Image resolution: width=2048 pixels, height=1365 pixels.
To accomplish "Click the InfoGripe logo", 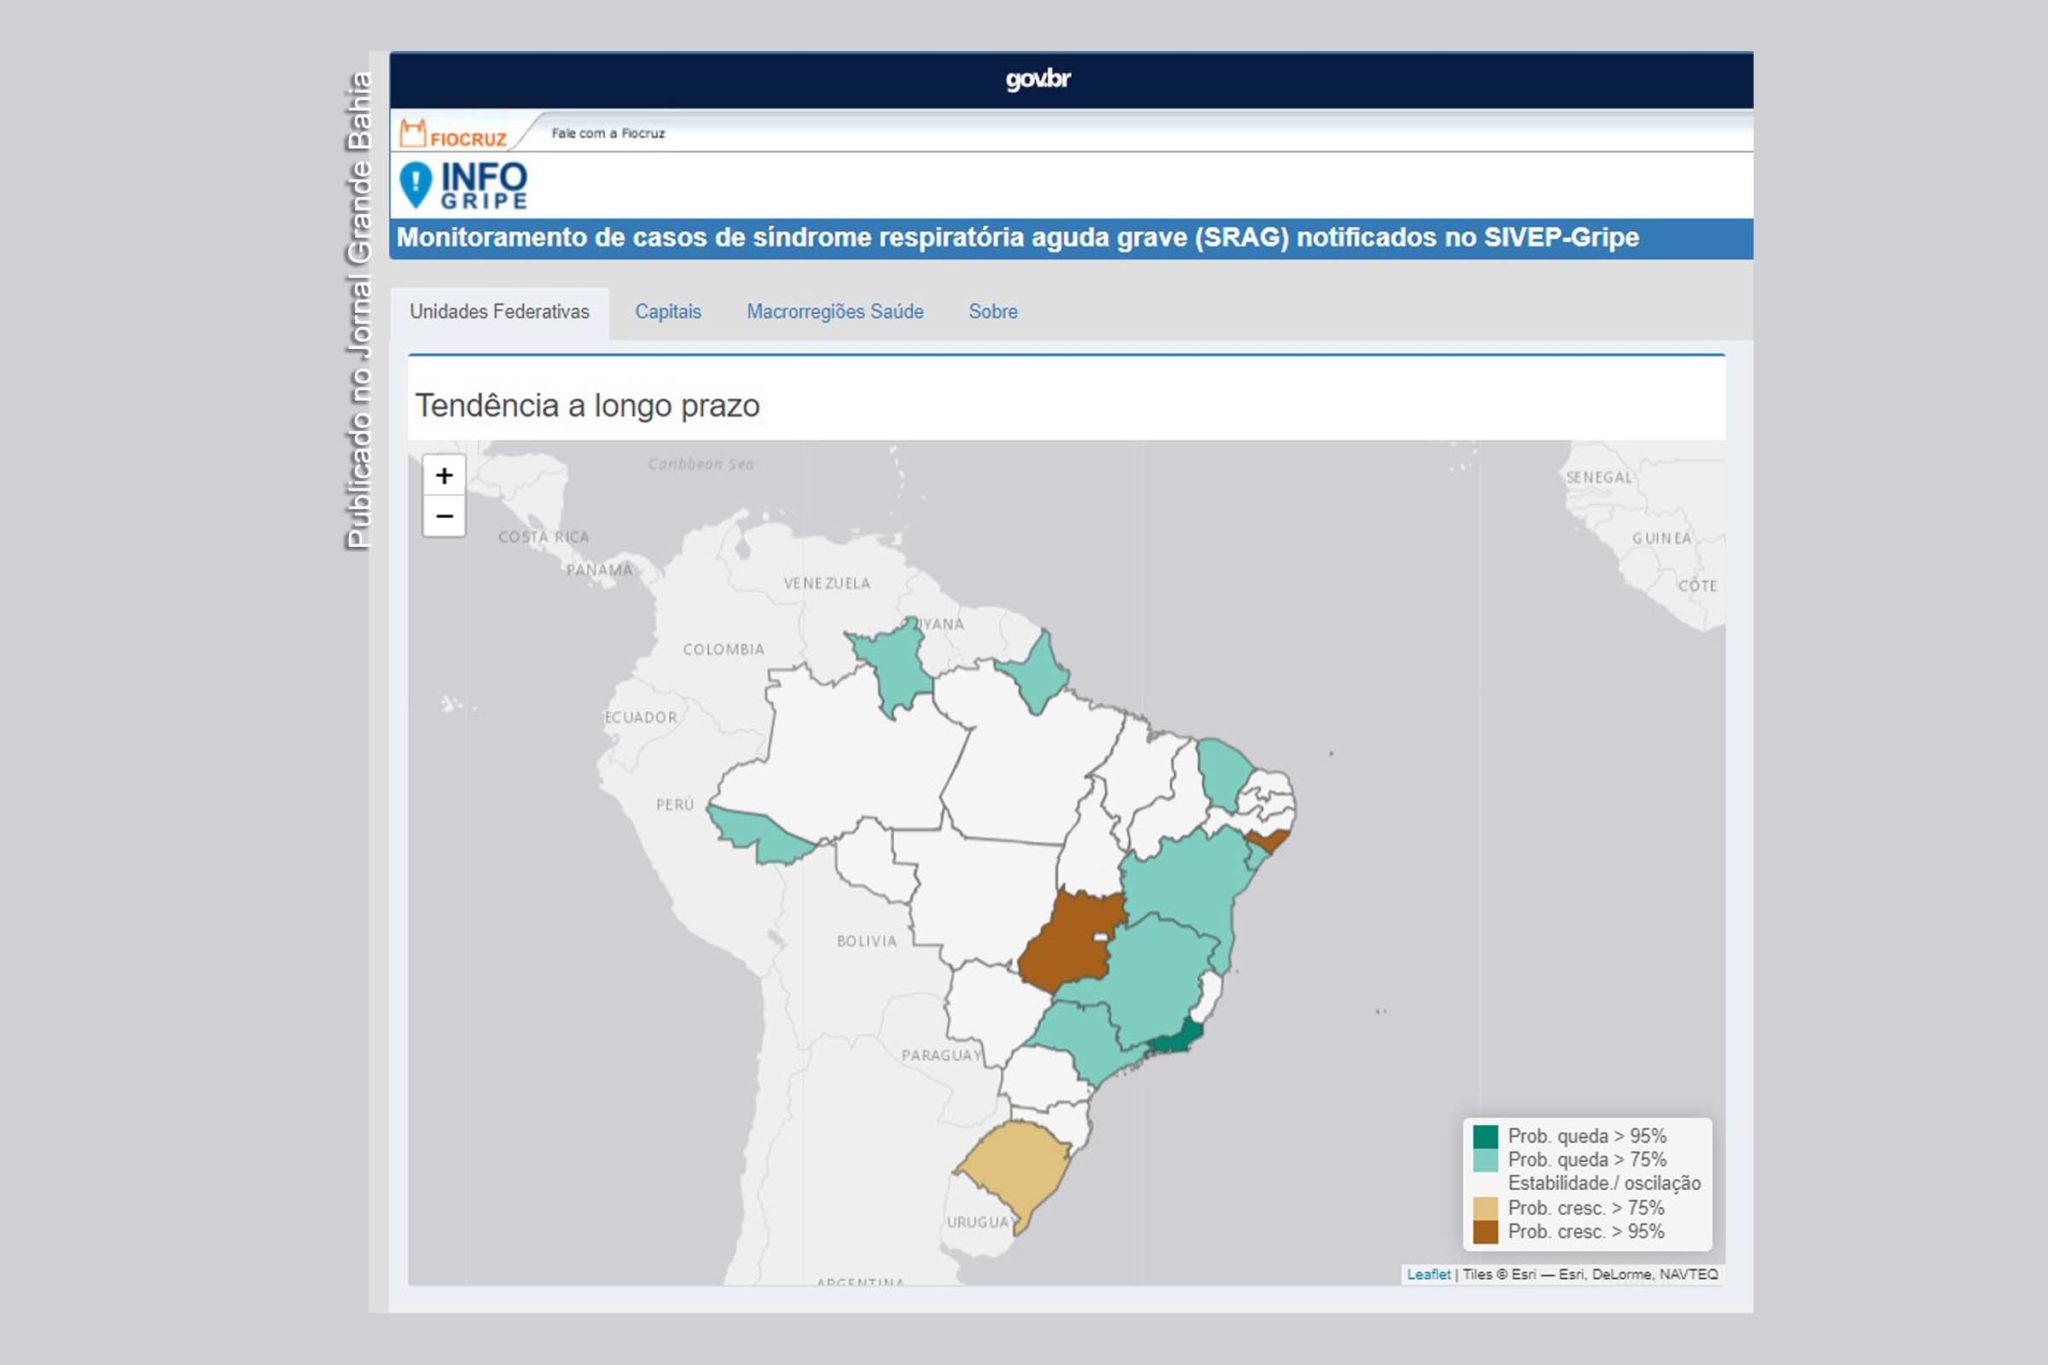I will 463,185.
